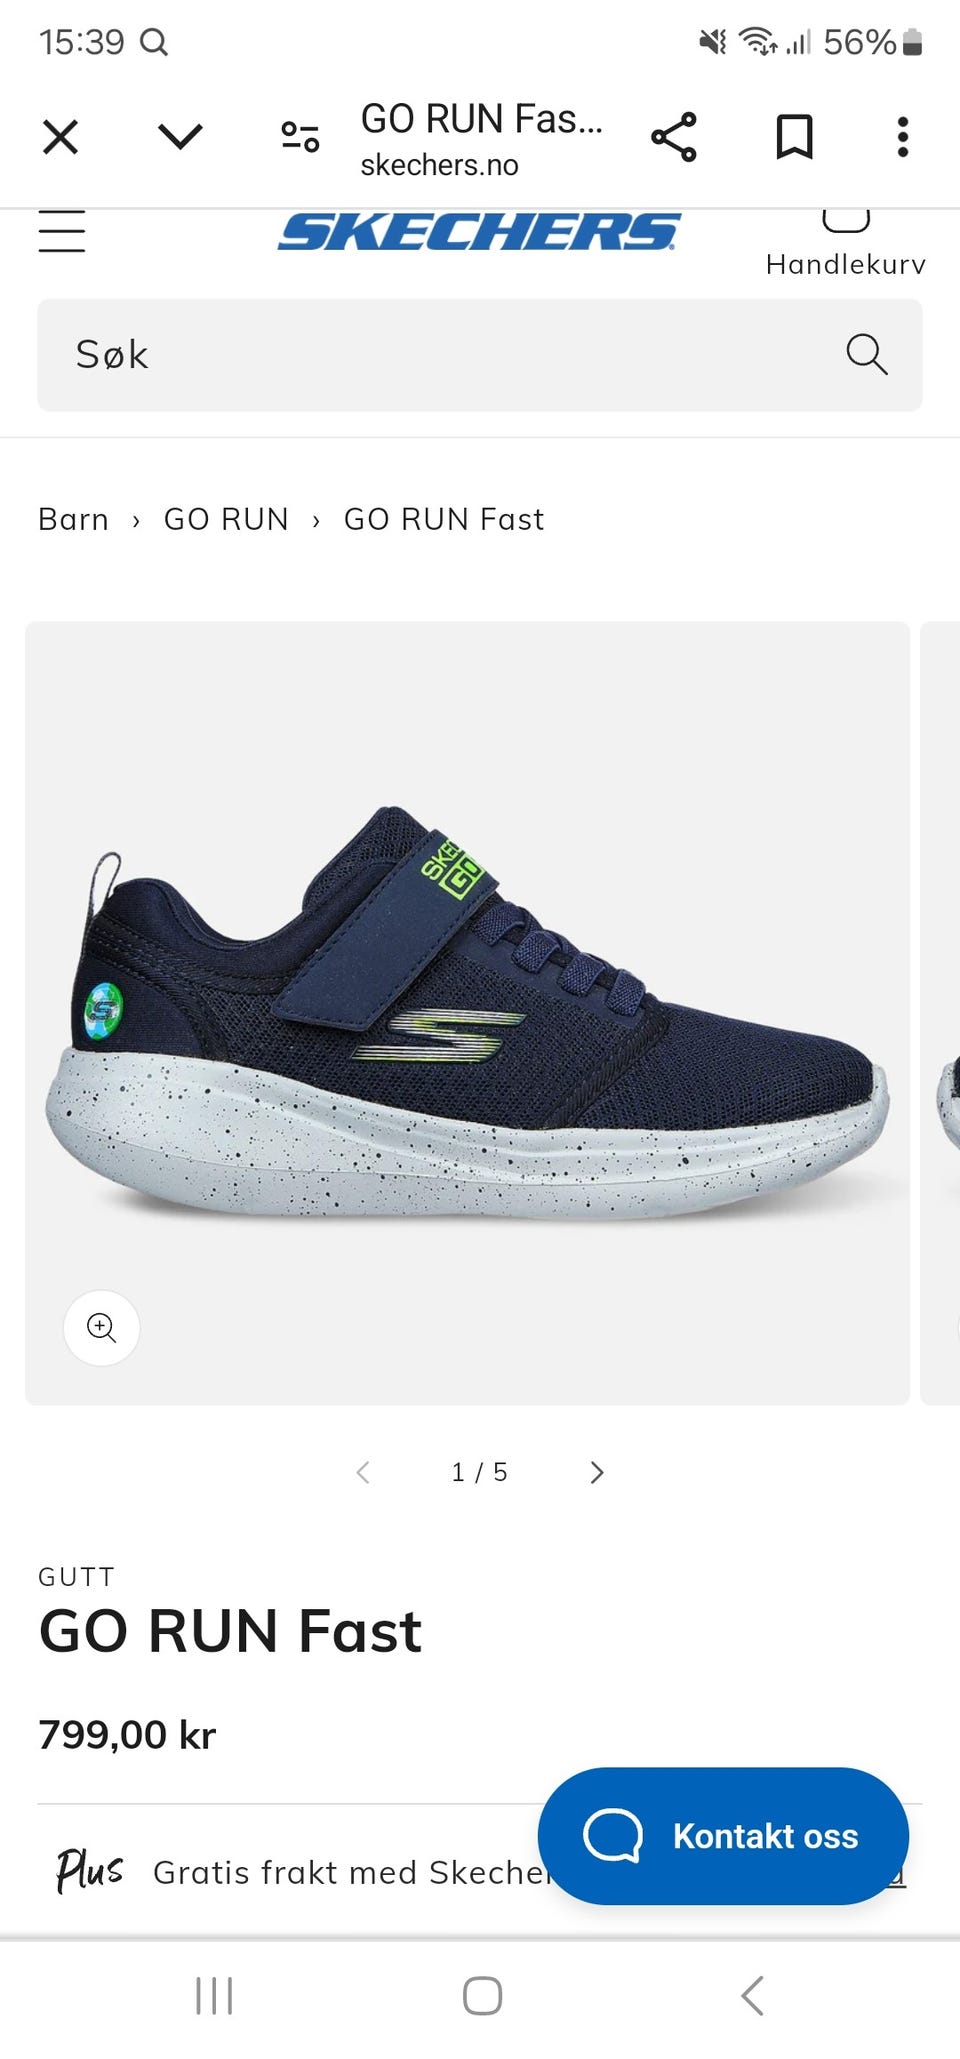960x2059 pixels.
Task: Open browser three-dot overflow menu
Action: (903, 137)
